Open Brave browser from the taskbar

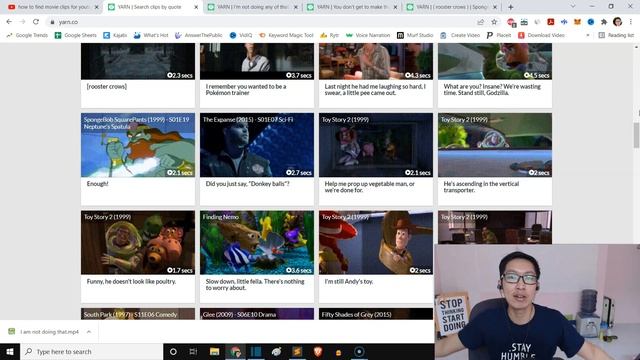pos(318,351)
